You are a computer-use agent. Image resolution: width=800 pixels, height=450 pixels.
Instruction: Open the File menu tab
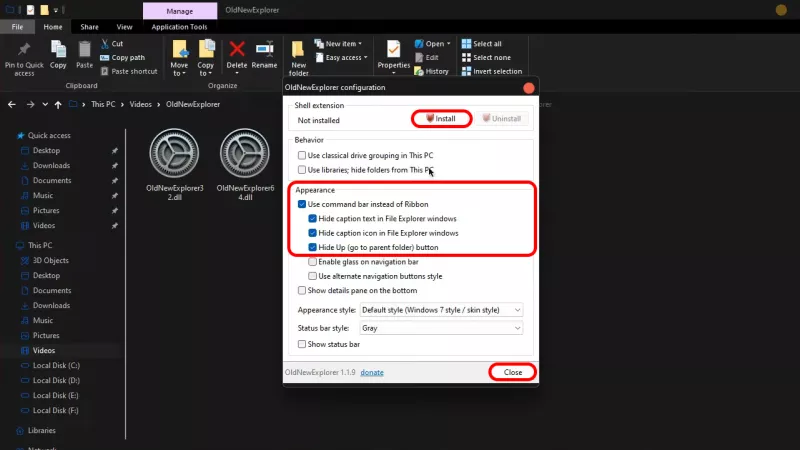pos(17,27)
